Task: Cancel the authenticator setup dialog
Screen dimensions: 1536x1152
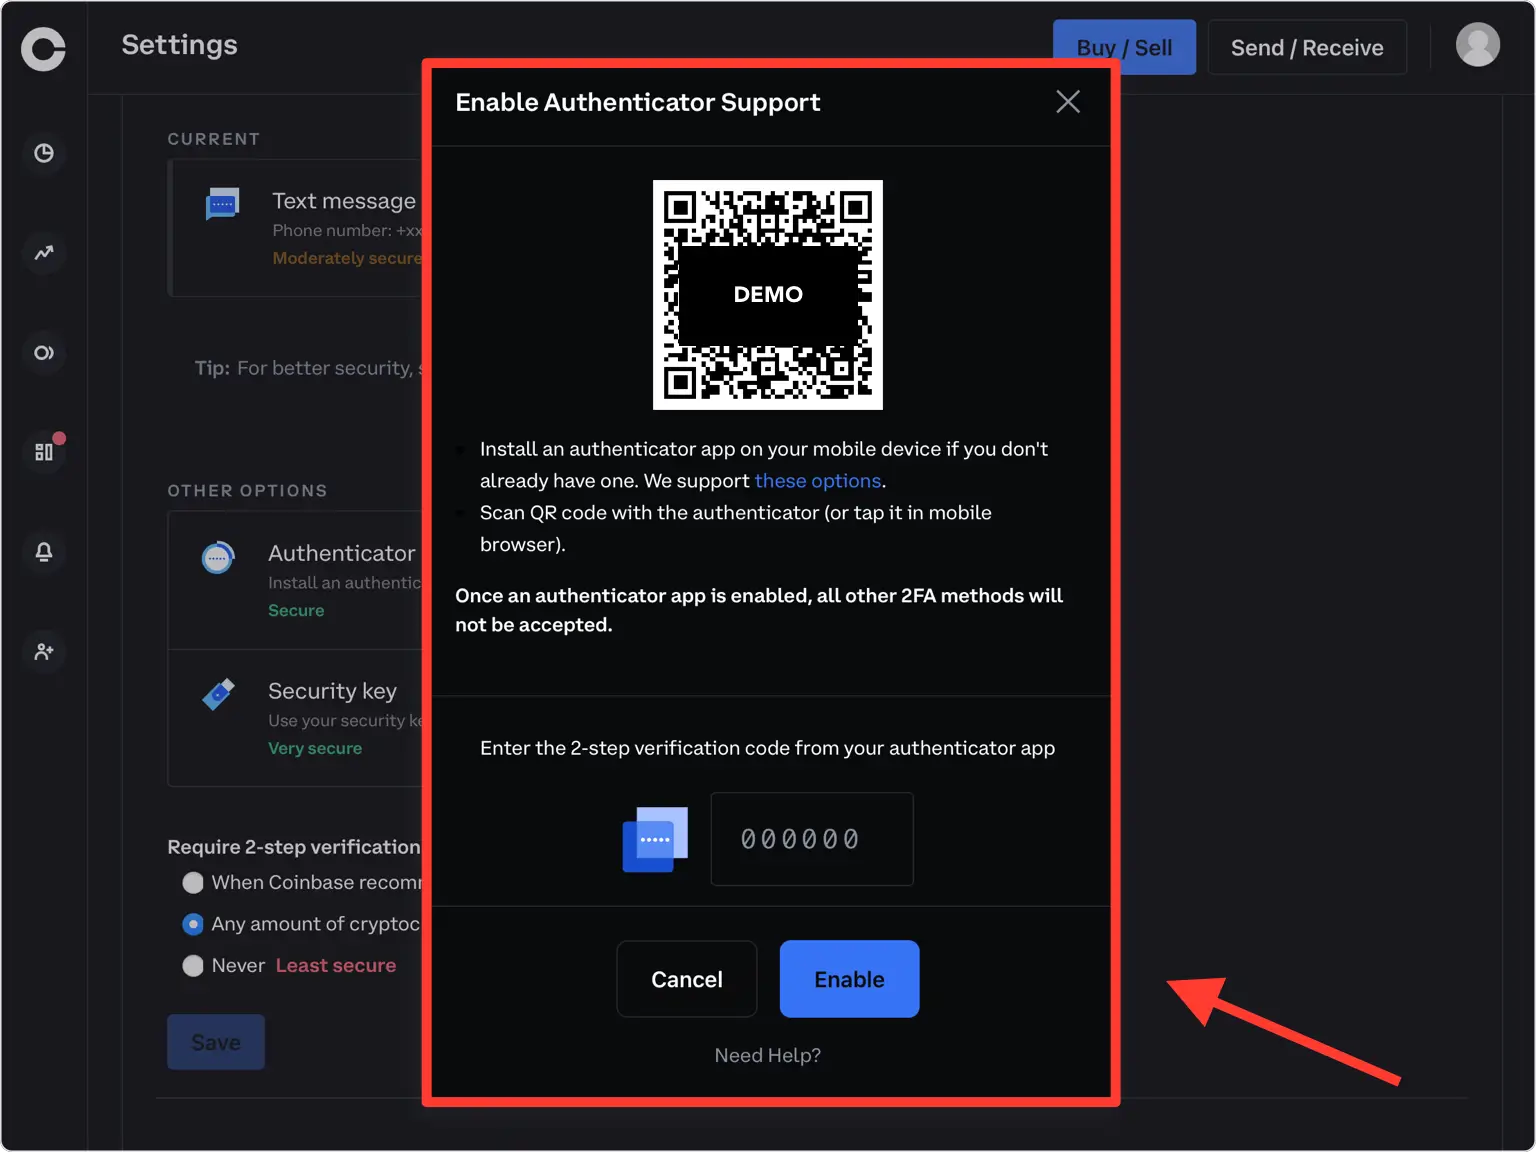Action: tap(686, 979)
